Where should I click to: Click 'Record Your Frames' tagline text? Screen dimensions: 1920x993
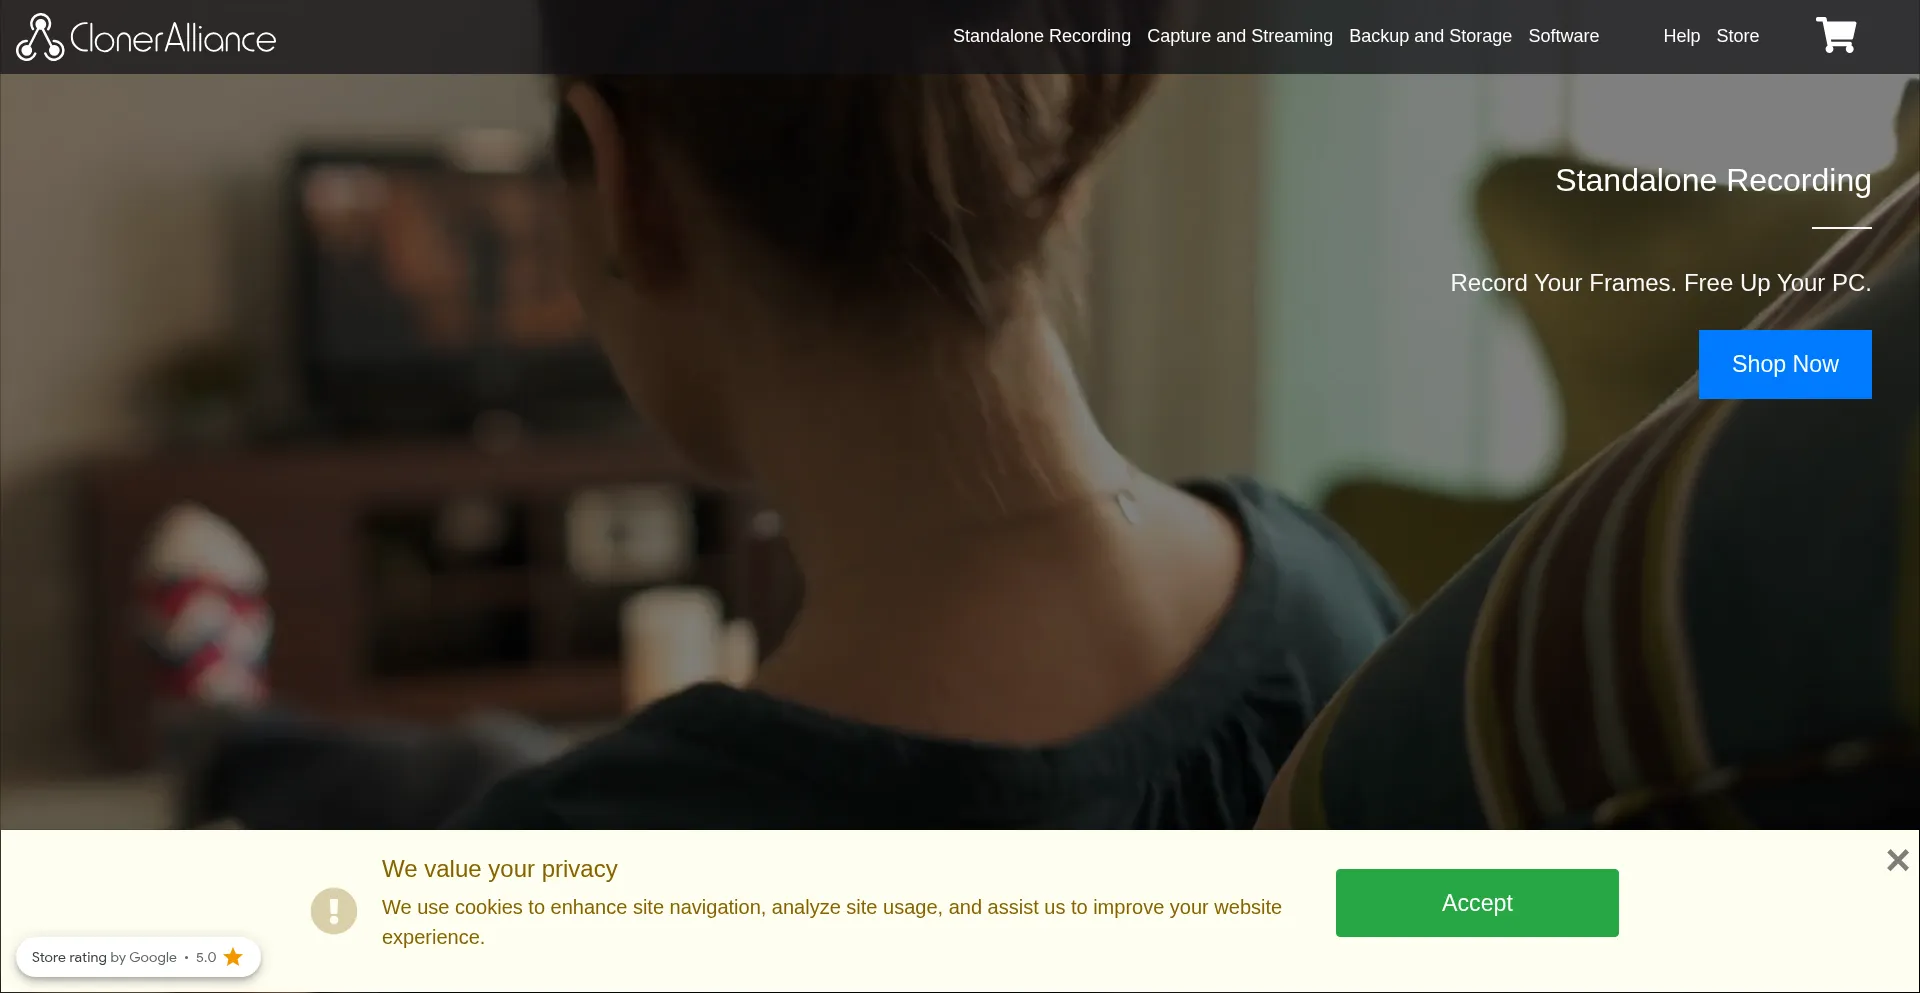click(x=1660, y=283)
